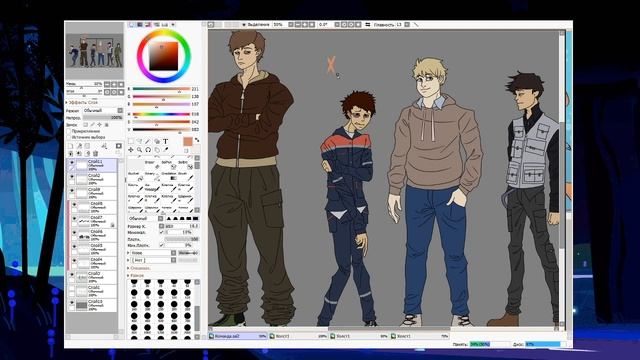Image resolution: width=640 pixels, height=360 pixels.
Task: Open the layer blend mode dropdown Обычный
Action: coord(102,111)
